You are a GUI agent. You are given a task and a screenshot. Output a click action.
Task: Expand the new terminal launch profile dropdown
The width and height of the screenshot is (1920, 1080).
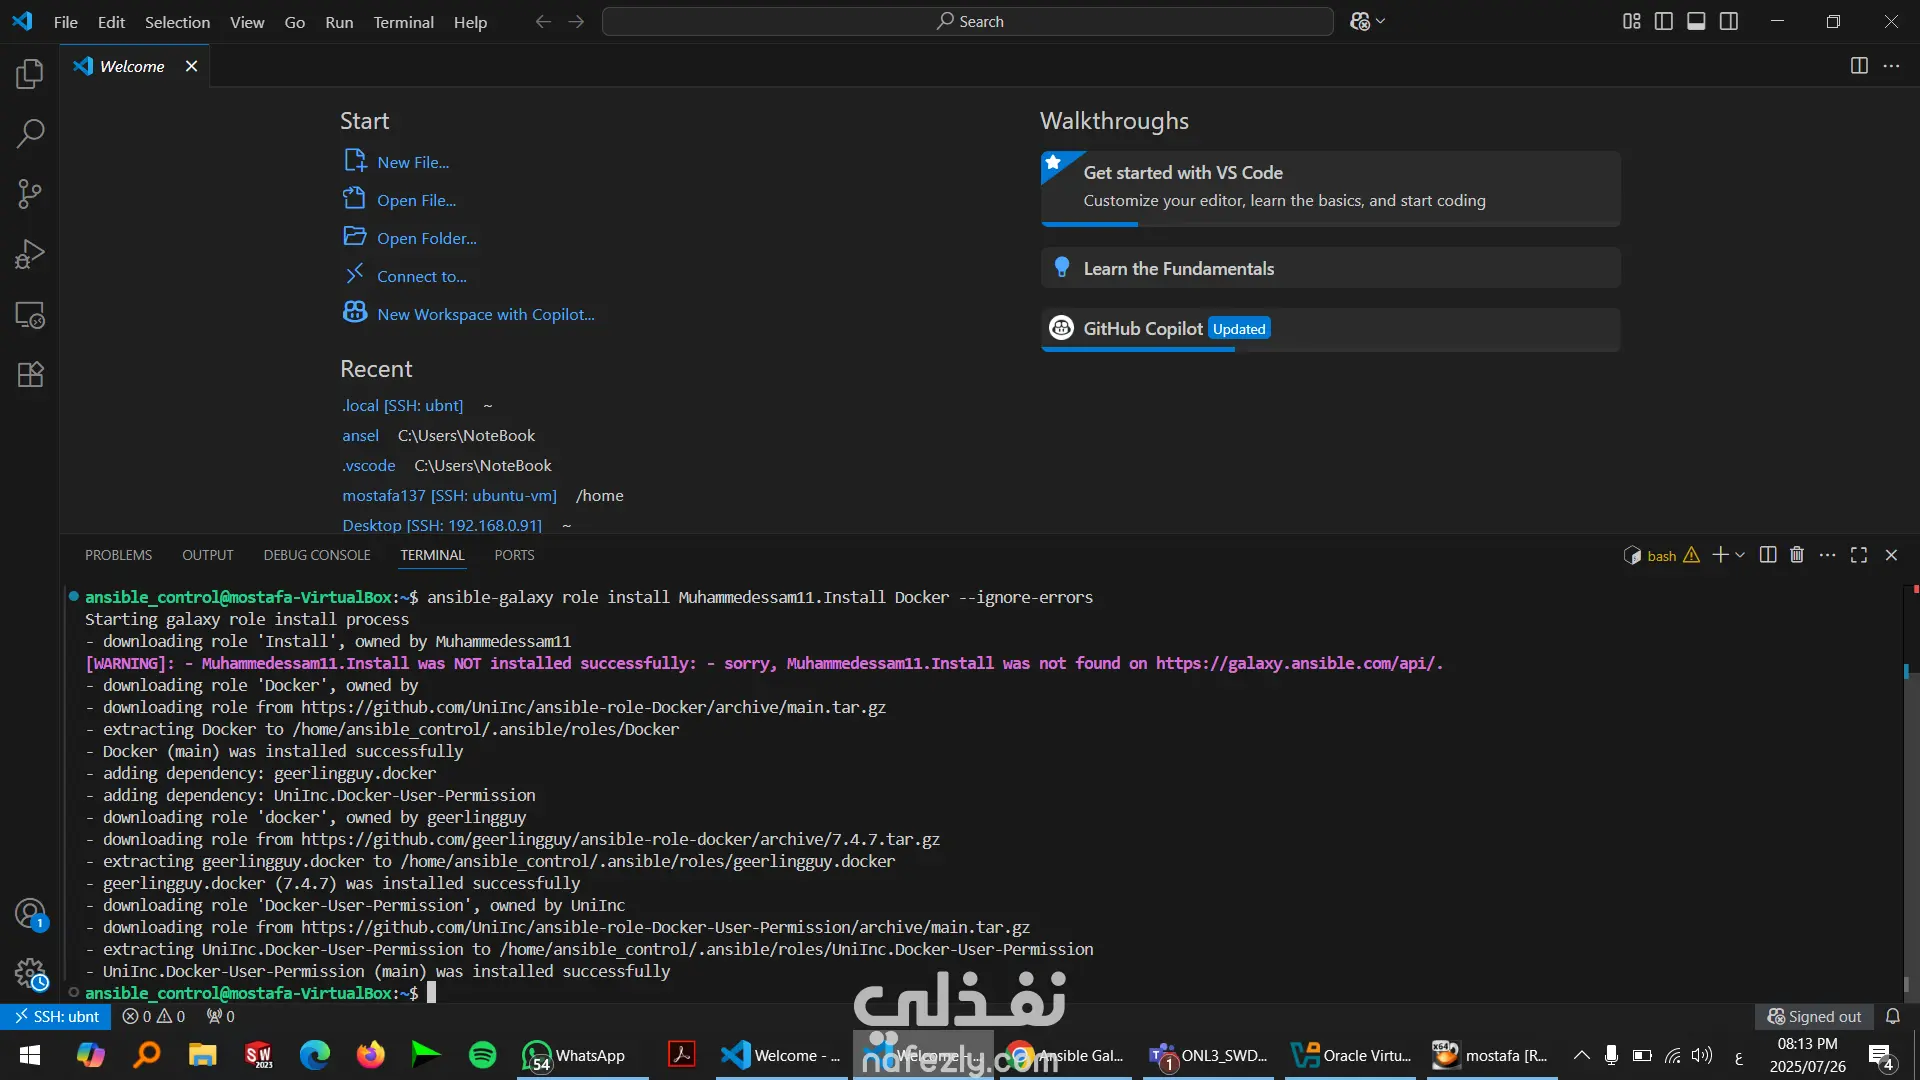point(1740,555)
